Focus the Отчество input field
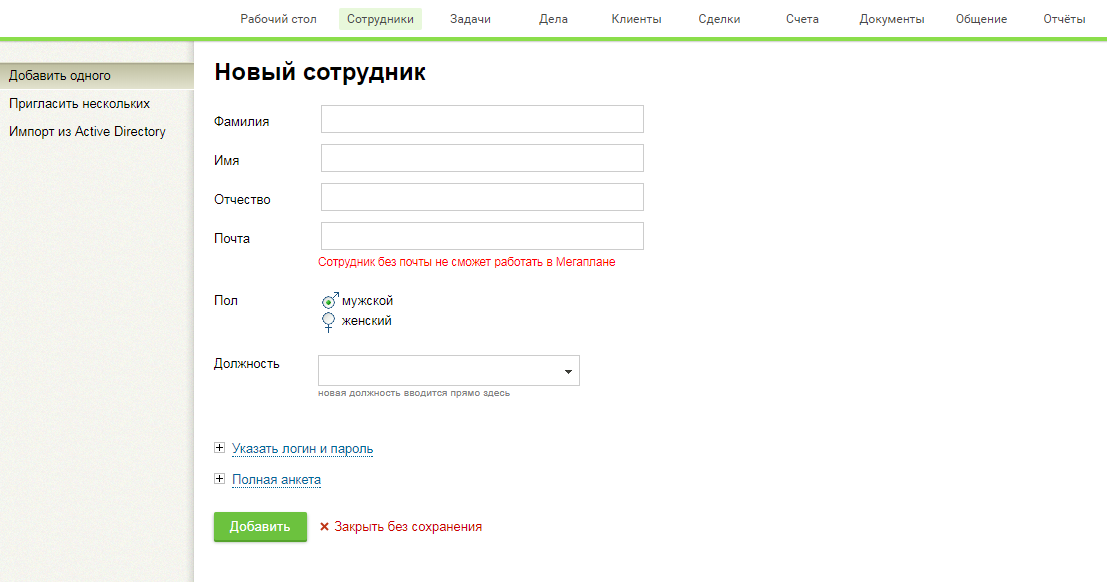Screen dimensions: 1107x582 pyautogui.click(x=482, y=197)
